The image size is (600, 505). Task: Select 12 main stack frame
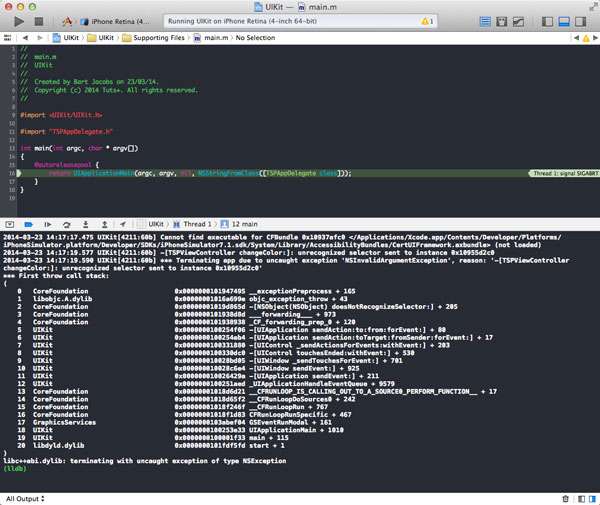239,224
